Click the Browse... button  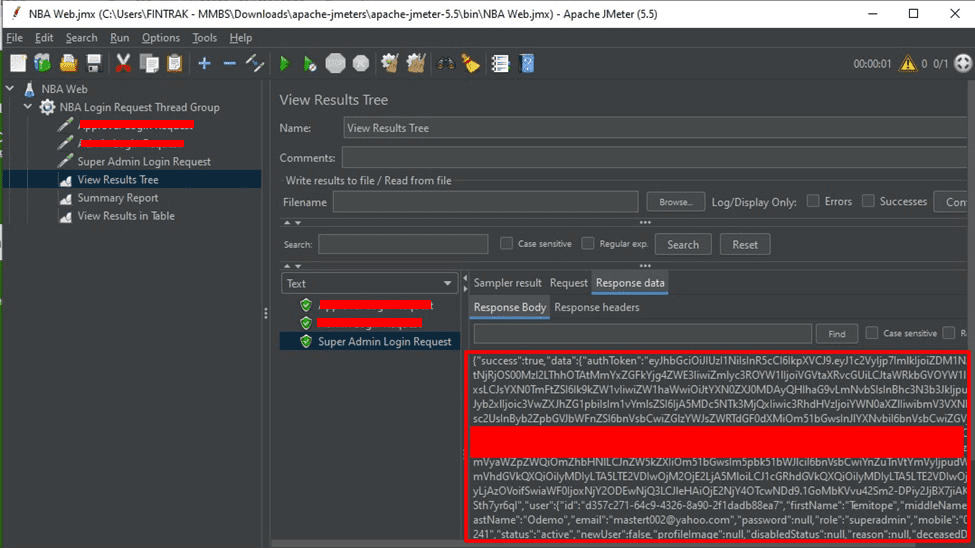675,202
